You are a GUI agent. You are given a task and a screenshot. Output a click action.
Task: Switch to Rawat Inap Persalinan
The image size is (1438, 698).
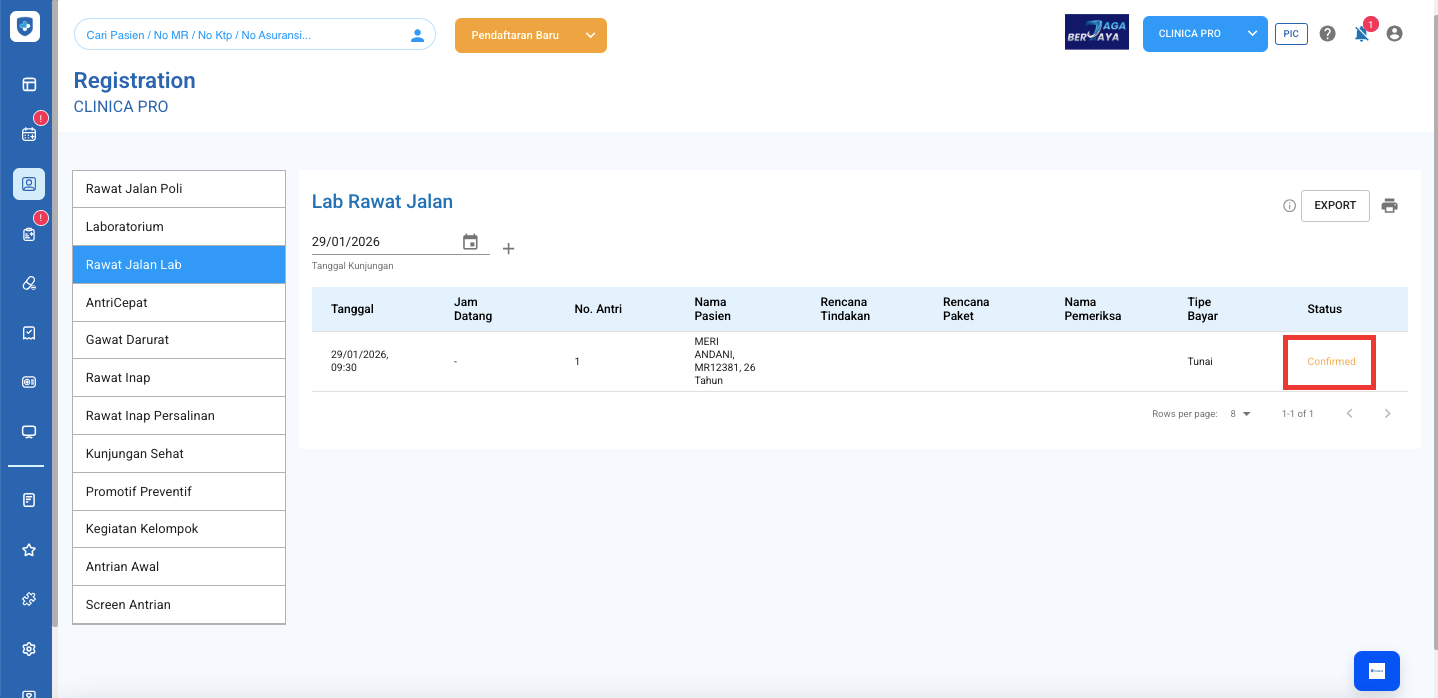(x=179, y=416)
